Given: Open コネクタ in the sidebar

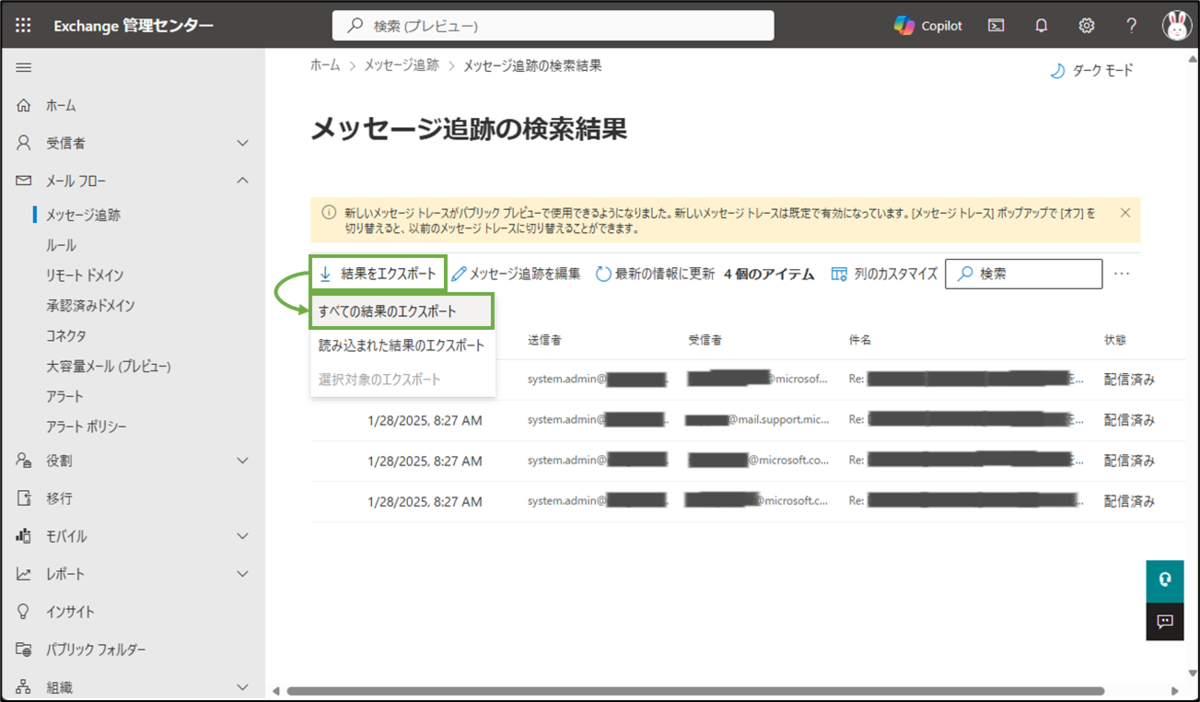Looking at the screenshot, I should pyautogui.click(x=66, y=336).
